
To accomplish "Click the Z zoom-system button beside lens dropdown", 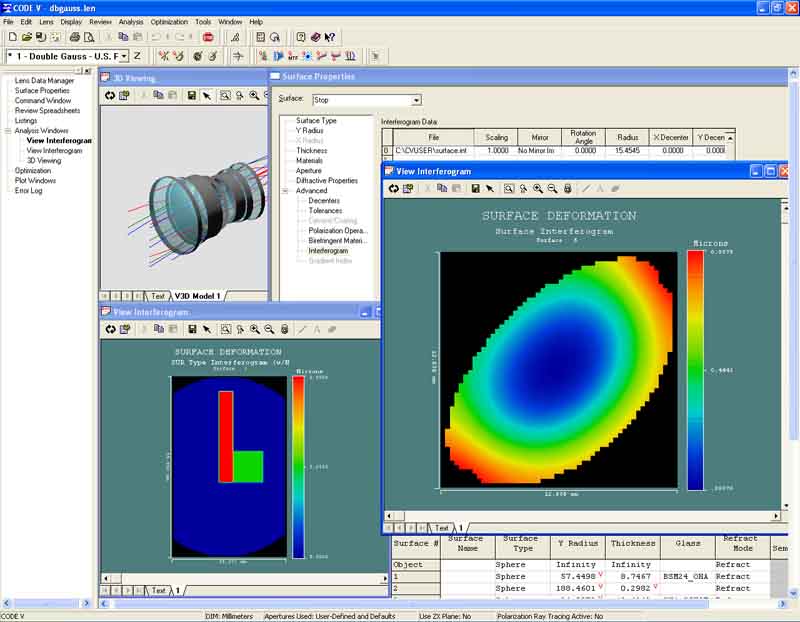I will coord(137,56).
